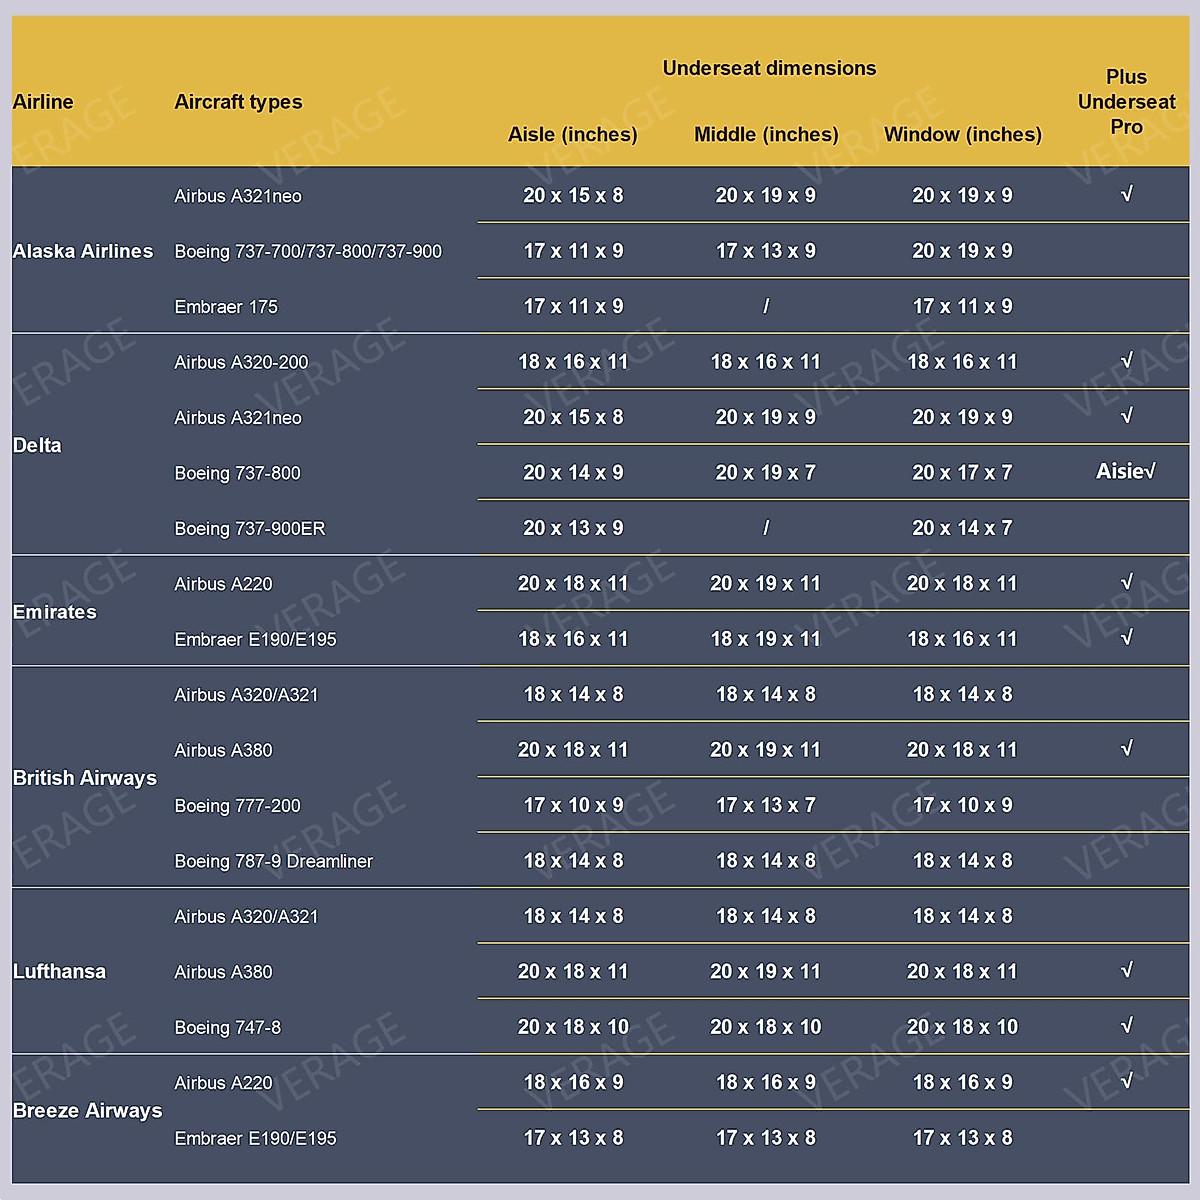This screenshot has width=1200, height=1200.
Task: Click the checkmark for Emirates Airbus A220
Action: [x=1127, y=583]
